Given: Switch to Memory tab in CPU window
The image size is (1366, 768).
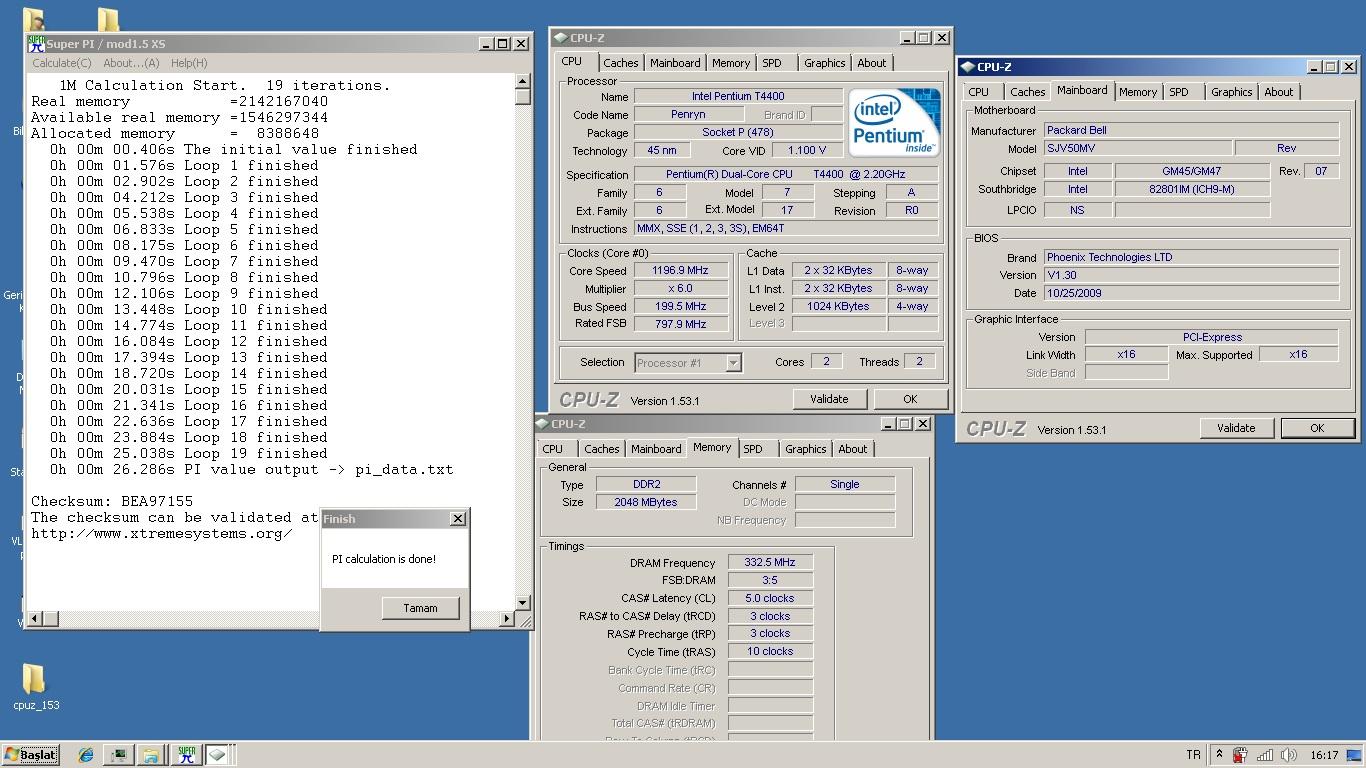Looking at the screenshot, I should [x=731, y=63].
